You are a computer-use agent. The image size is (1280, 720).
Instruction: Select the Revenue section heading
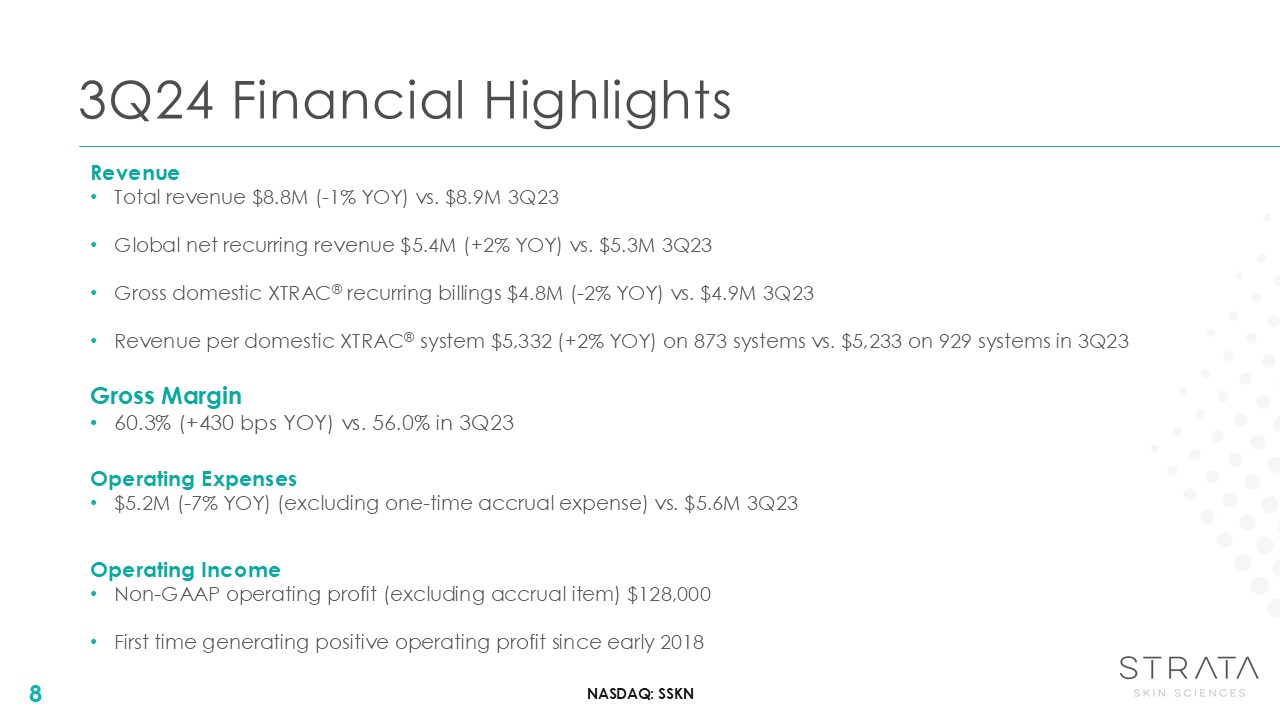tap(135, 173)
